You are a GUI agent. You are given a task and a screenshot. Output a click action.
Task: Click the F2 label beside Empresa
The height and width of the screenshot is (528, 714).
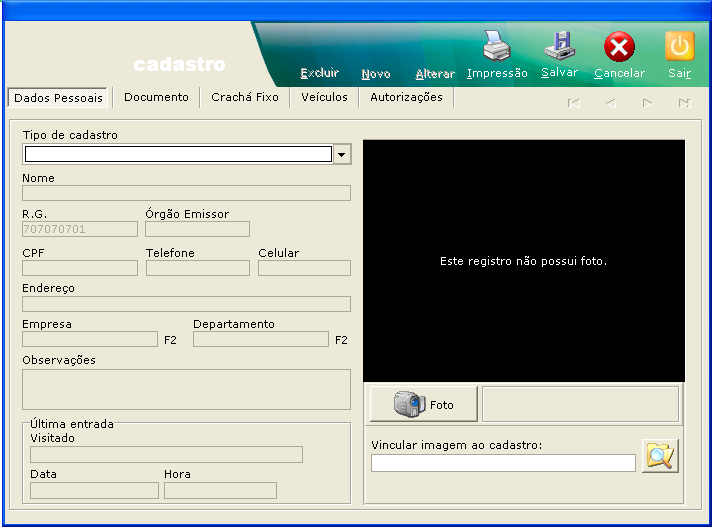coord(170,340)
